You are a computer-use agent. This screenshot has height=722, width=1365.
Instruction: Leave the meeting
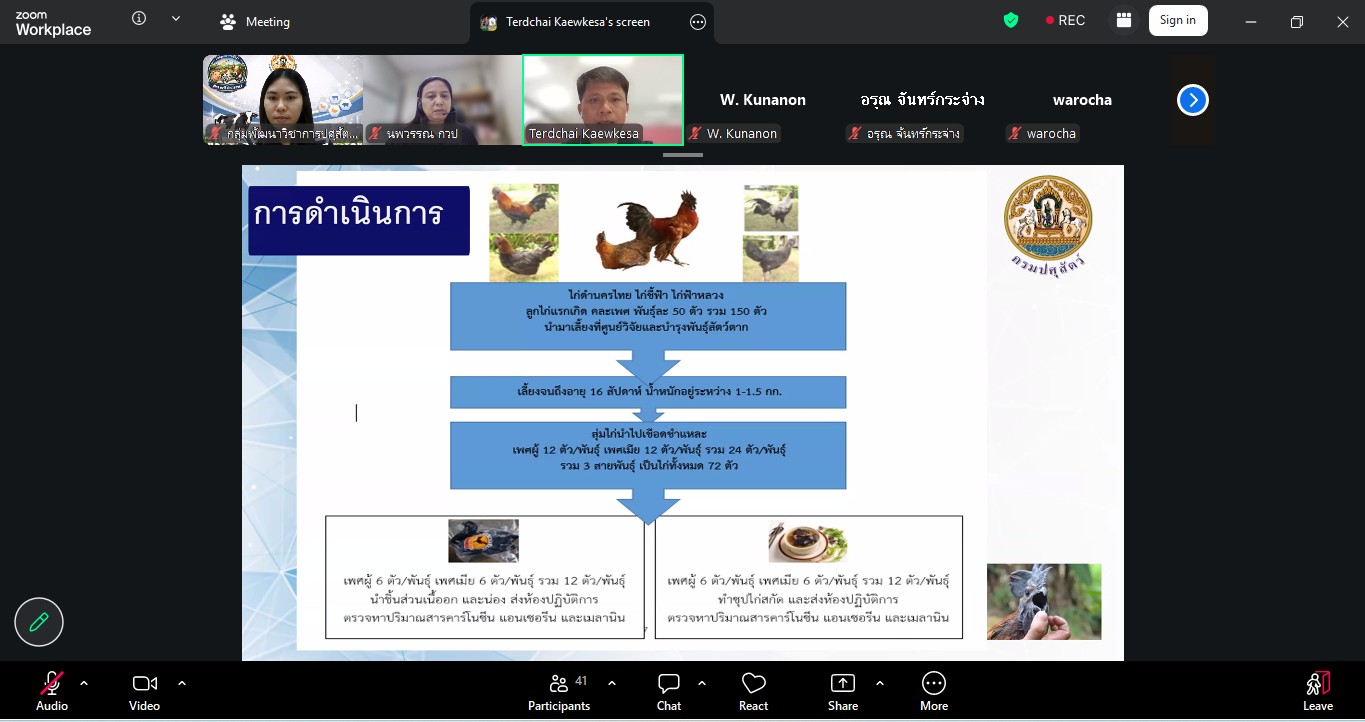(1317, 691)
